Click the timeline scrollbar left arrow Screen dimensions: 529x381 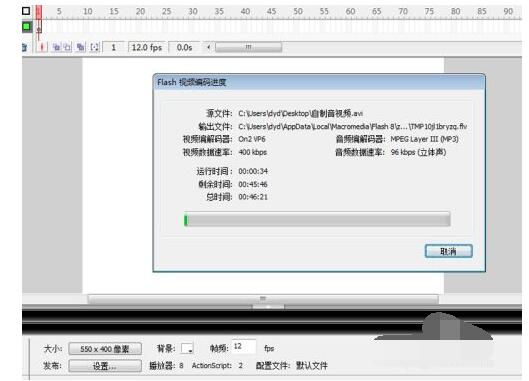[x=208, y=47]
